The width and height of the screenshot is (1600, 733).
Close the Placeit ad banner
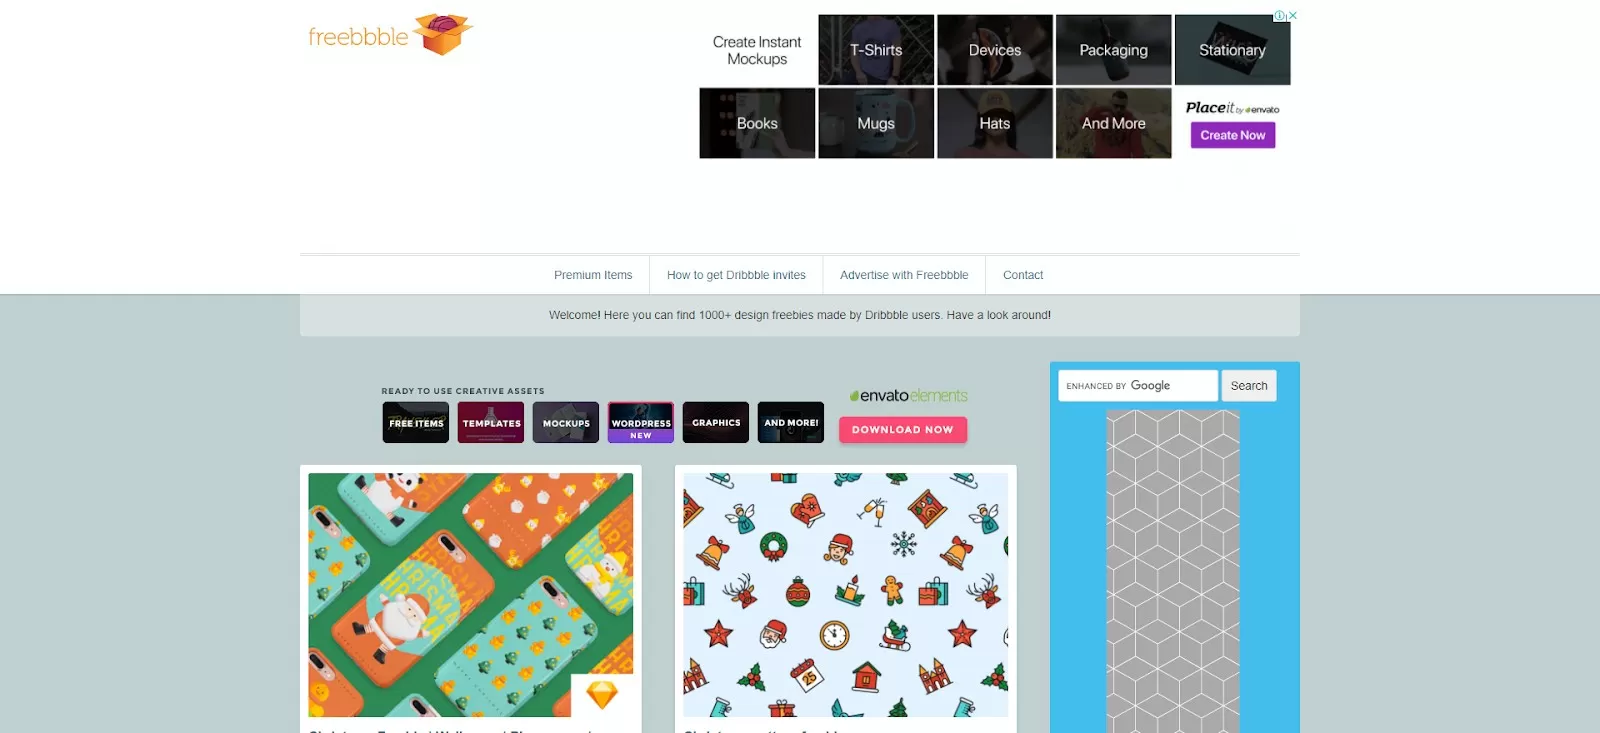click(1292, 16)
